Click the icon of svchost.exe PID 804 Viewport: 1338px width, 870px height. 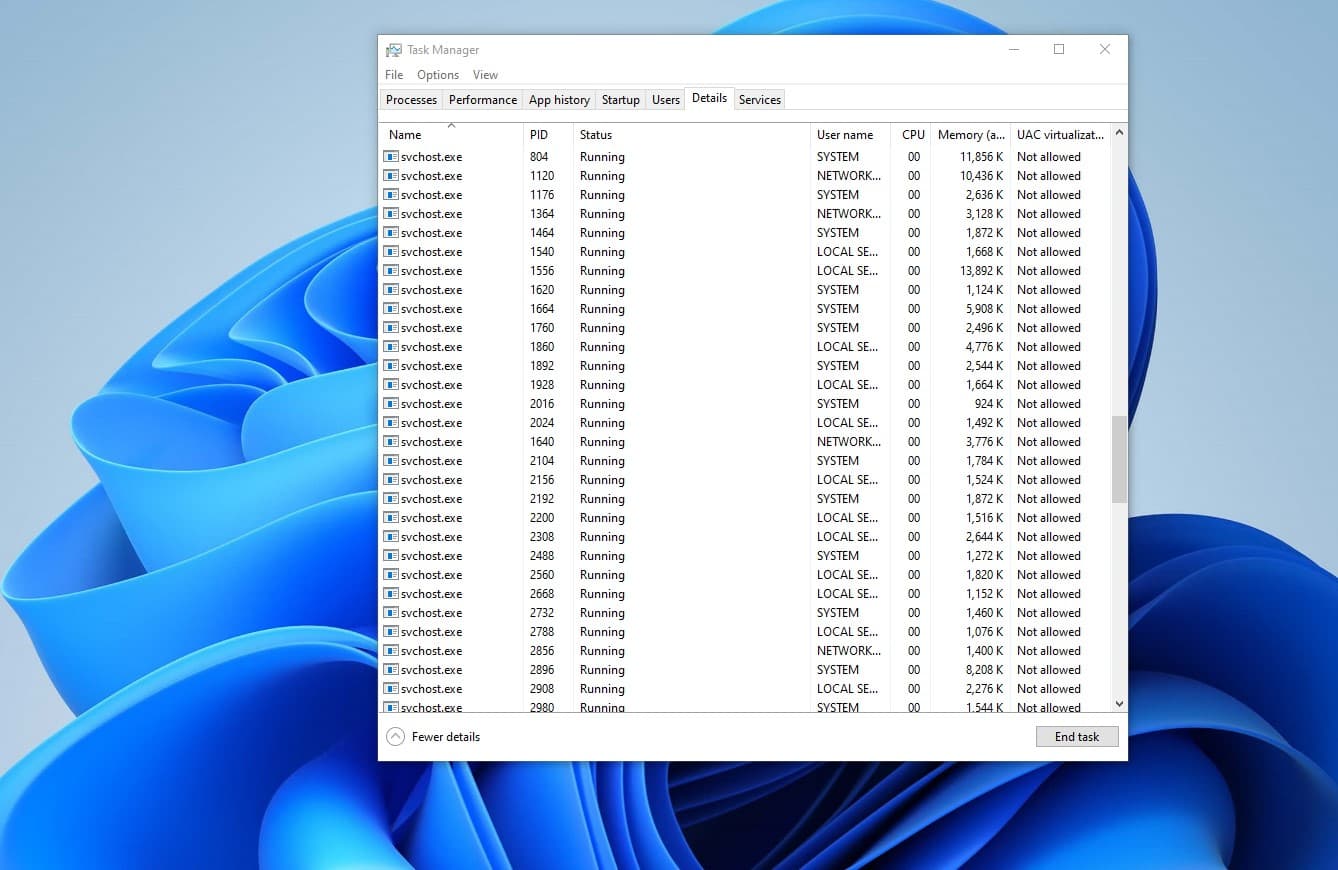(391, 157)
